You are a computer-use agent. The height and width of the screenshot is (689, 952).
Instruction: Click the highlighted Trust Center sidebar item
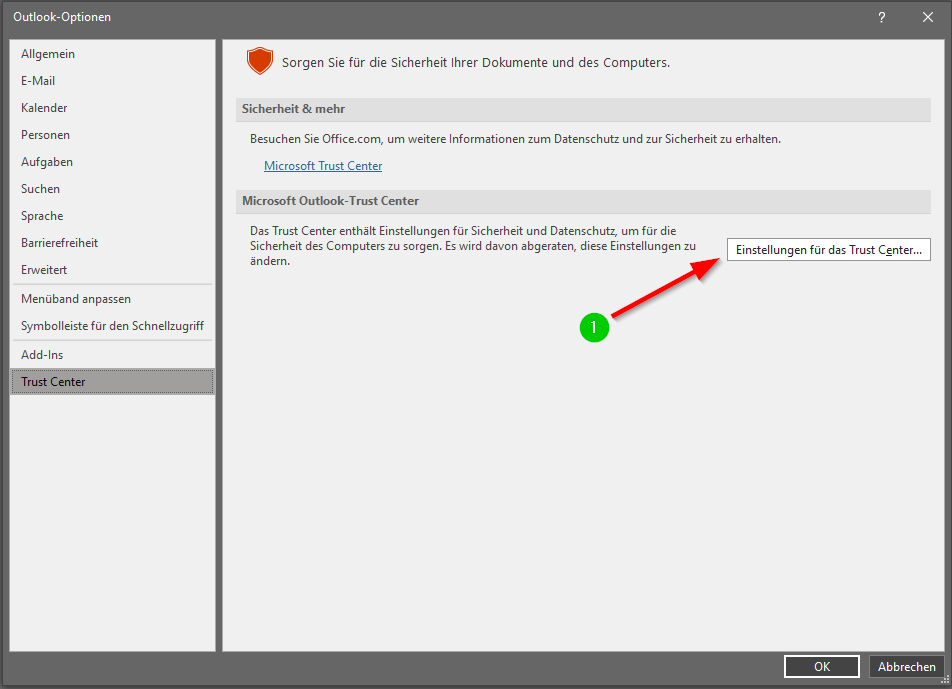pyautogui.click(x=53, y=382)
